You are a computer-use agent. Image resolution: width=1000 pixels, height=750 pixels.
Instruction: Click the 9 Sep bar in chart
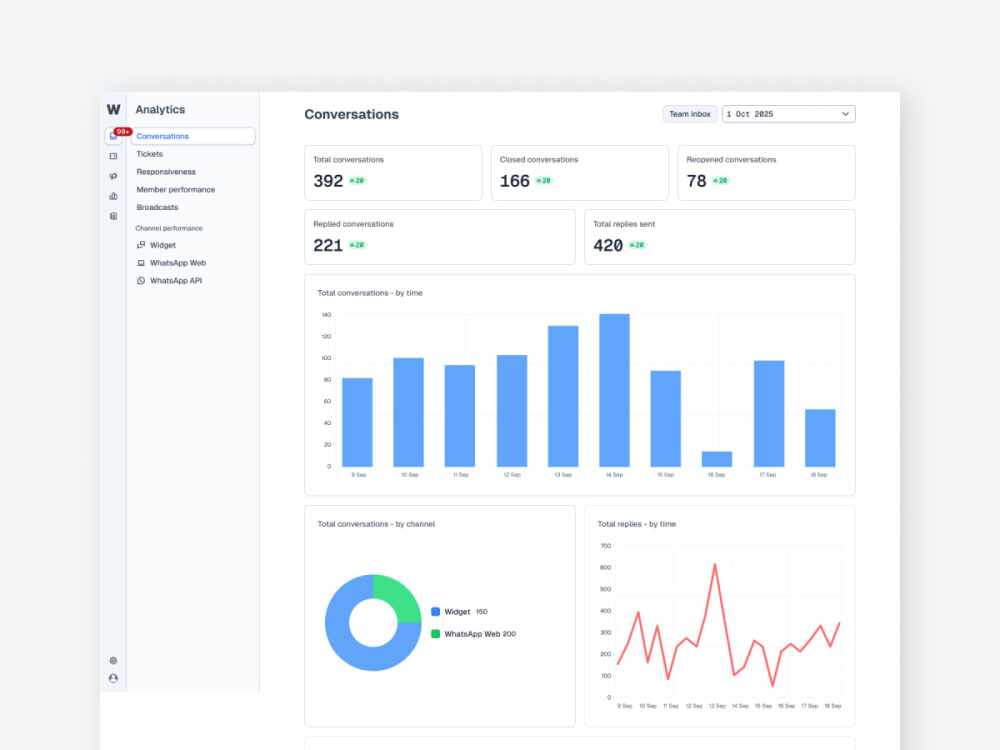[x=357, y=422]
